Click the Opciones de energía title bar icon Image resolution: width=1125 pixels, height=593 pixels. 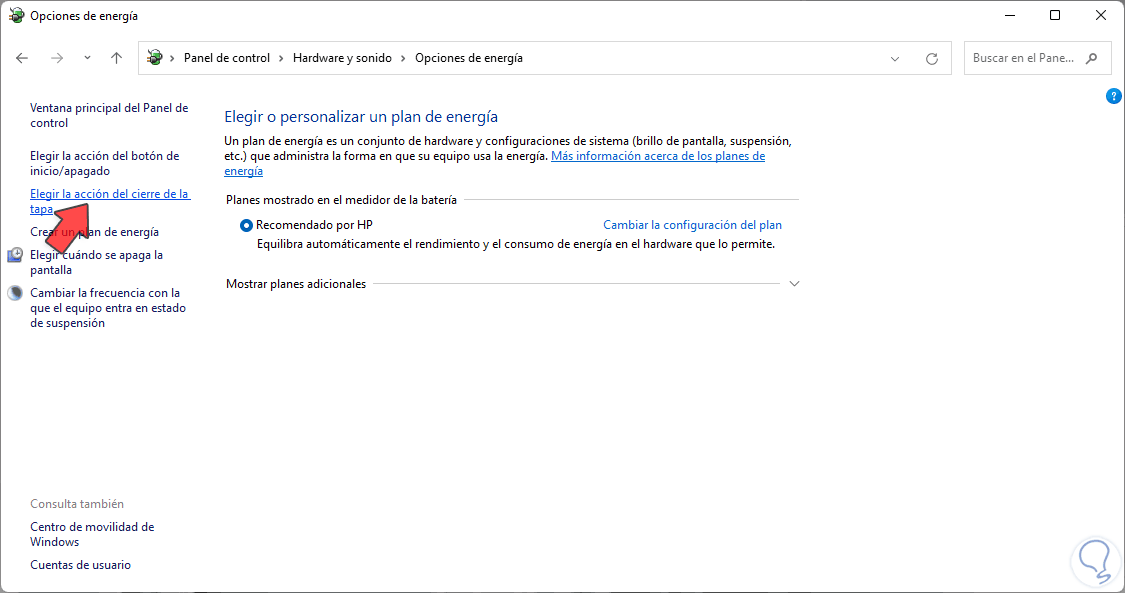pos(16,15)
